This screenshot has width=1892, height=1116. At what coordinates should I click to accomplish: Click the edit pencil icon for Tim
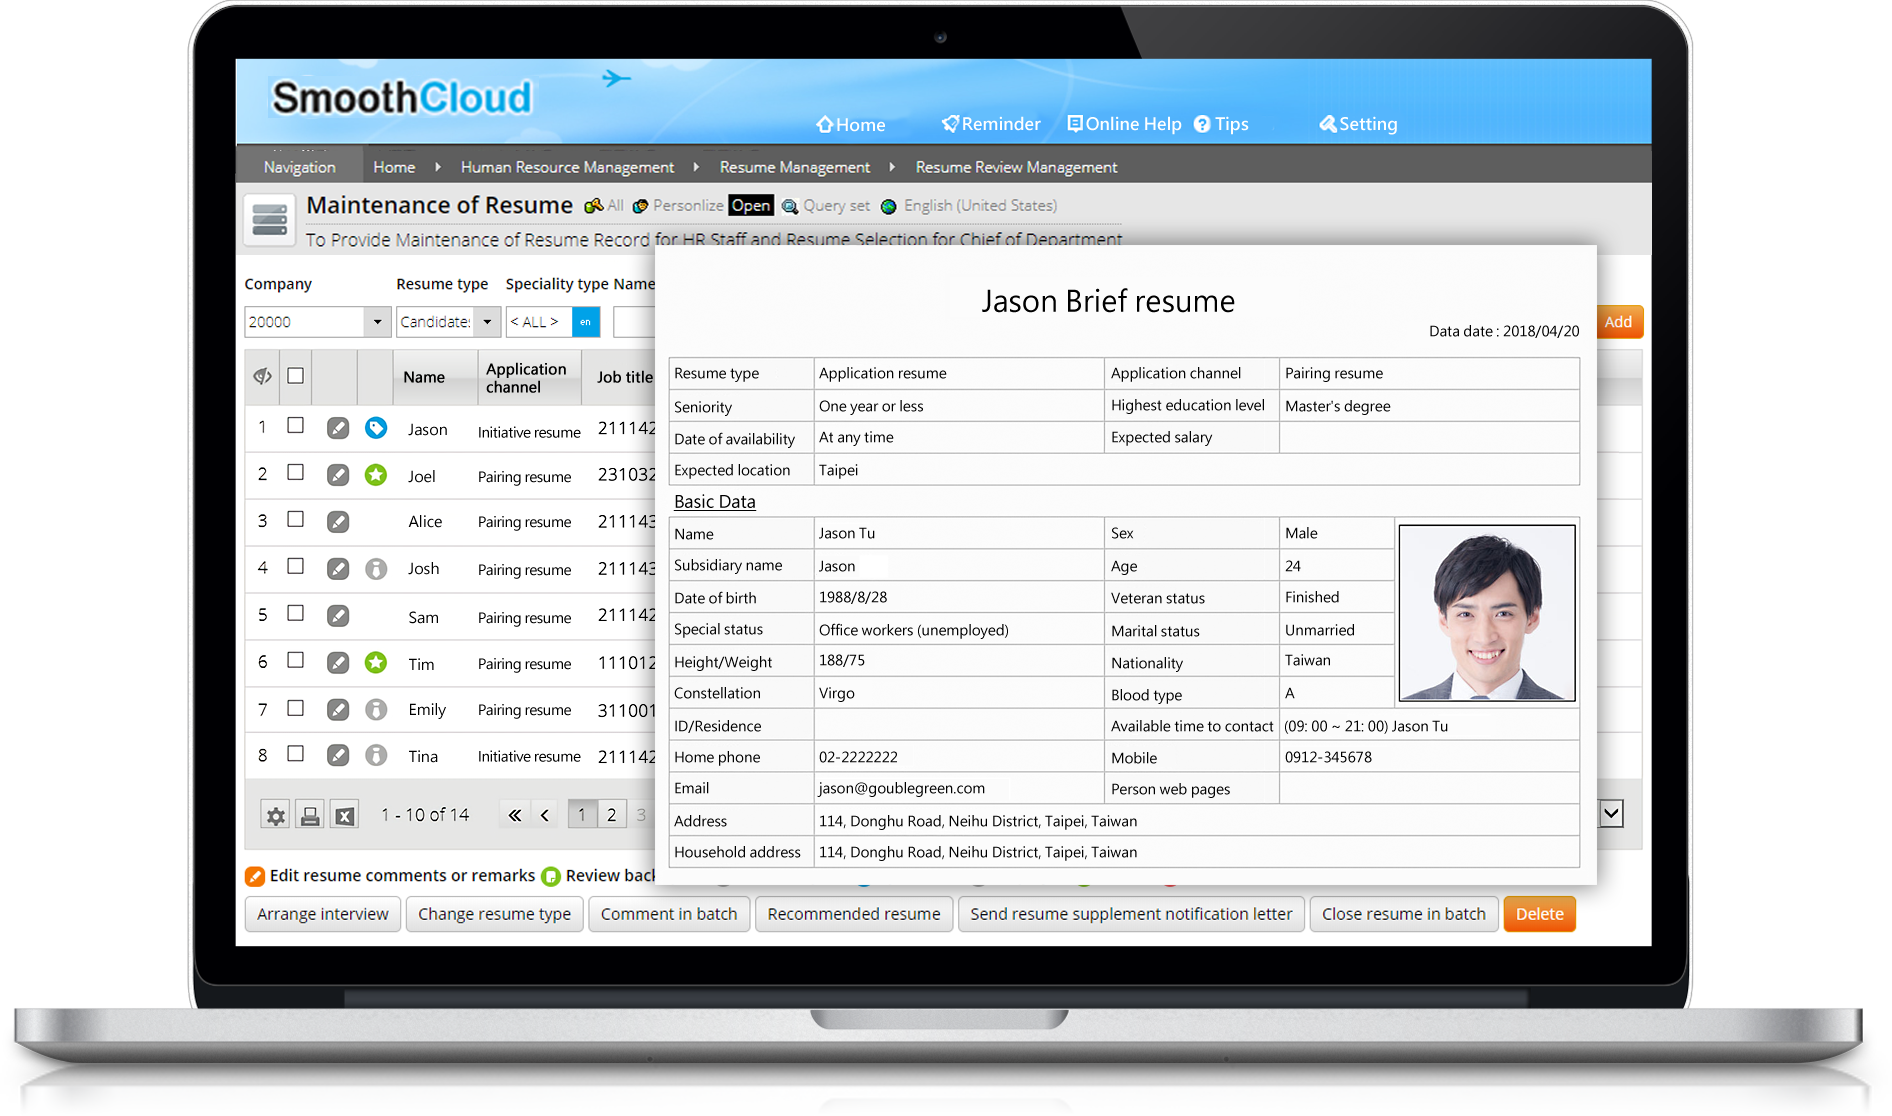(x=338, y=662)
